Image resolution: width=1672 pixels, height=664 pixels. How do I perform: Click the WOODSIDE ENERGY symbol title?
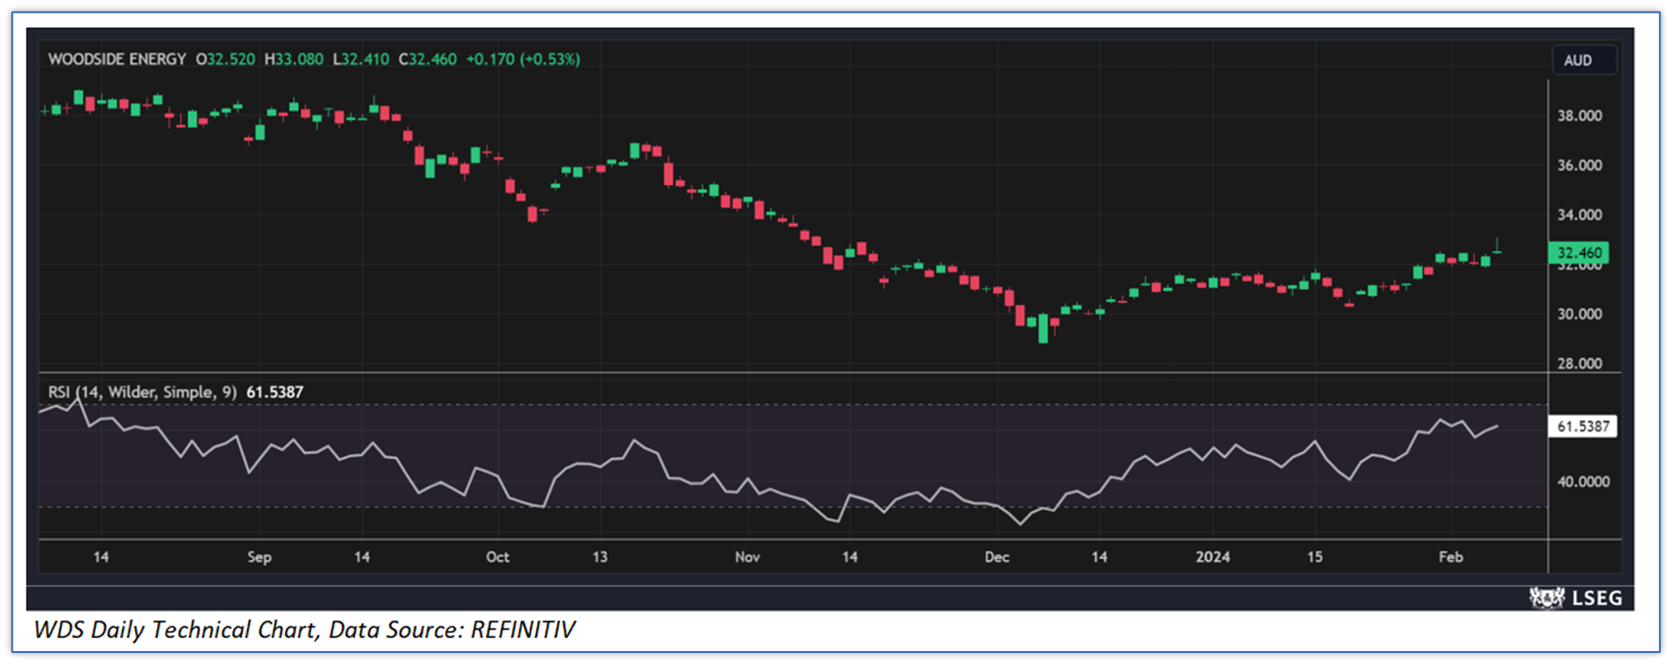point(117,59)
